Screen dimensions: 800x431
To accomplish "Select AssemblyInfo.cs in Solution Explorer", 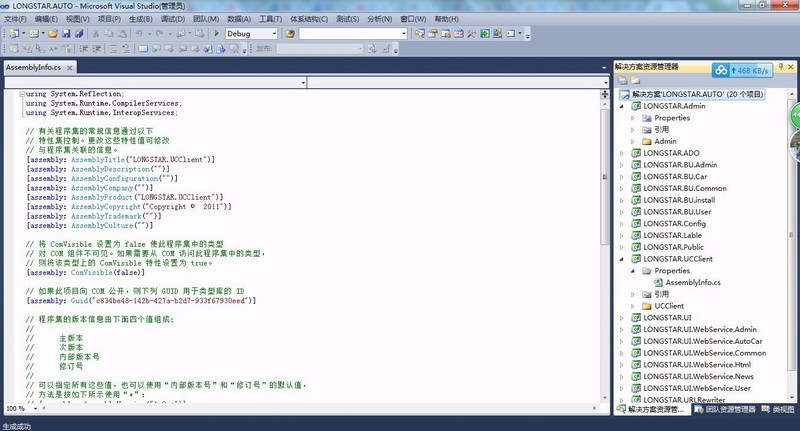I will click(x=693, y=283).
